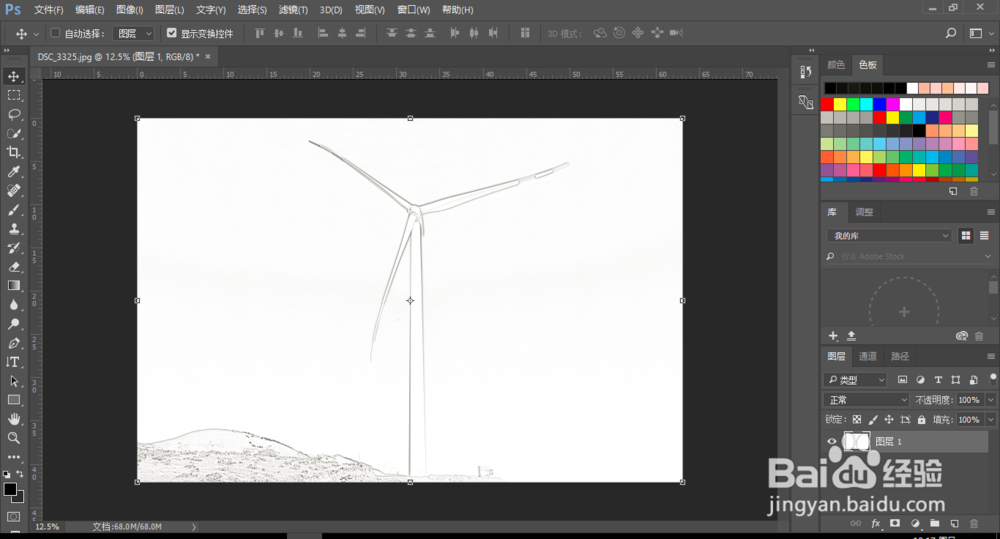This screenshot has height=539, width=1000.
Task: Select the Gradient tool
Action: 13,286
